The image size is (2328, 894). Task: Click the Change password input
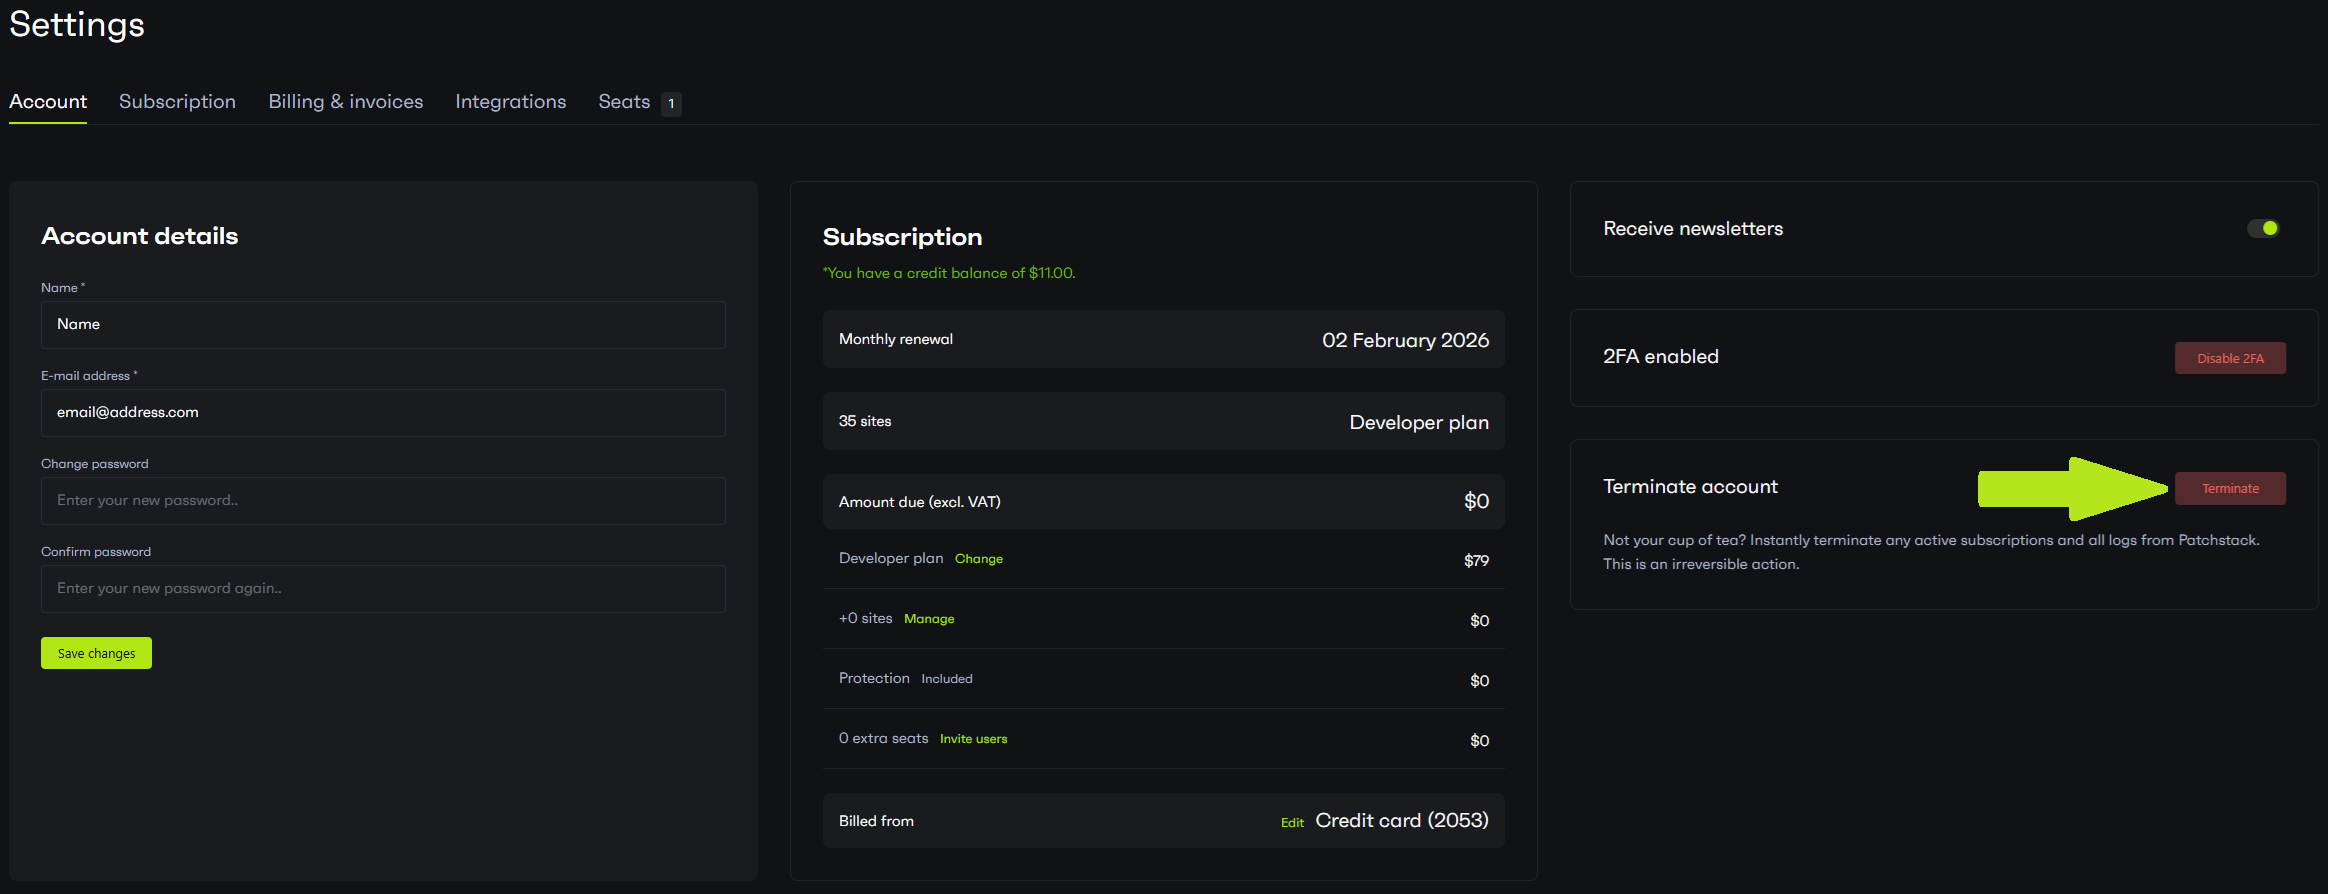tap(383, 501)
